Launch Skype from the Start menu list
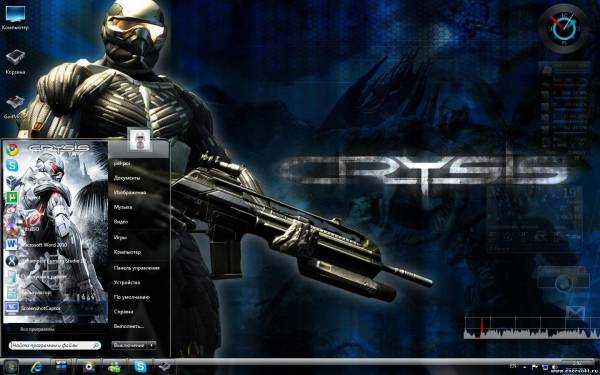 click(x=12, y=165)
